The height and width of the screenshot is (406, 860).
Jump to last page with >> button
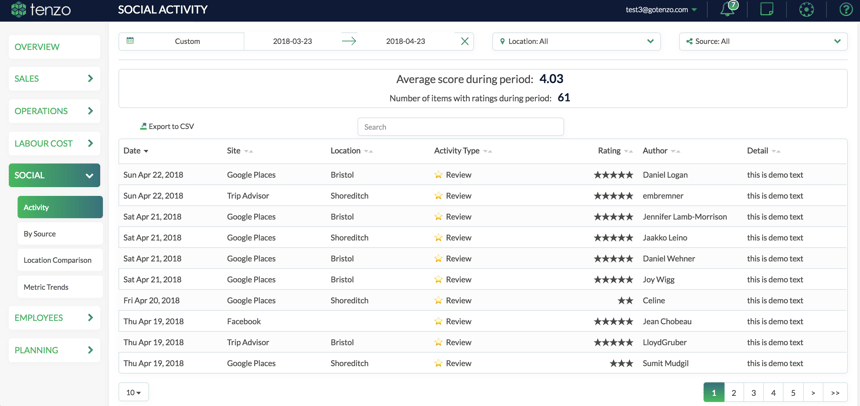pos(835,393)
